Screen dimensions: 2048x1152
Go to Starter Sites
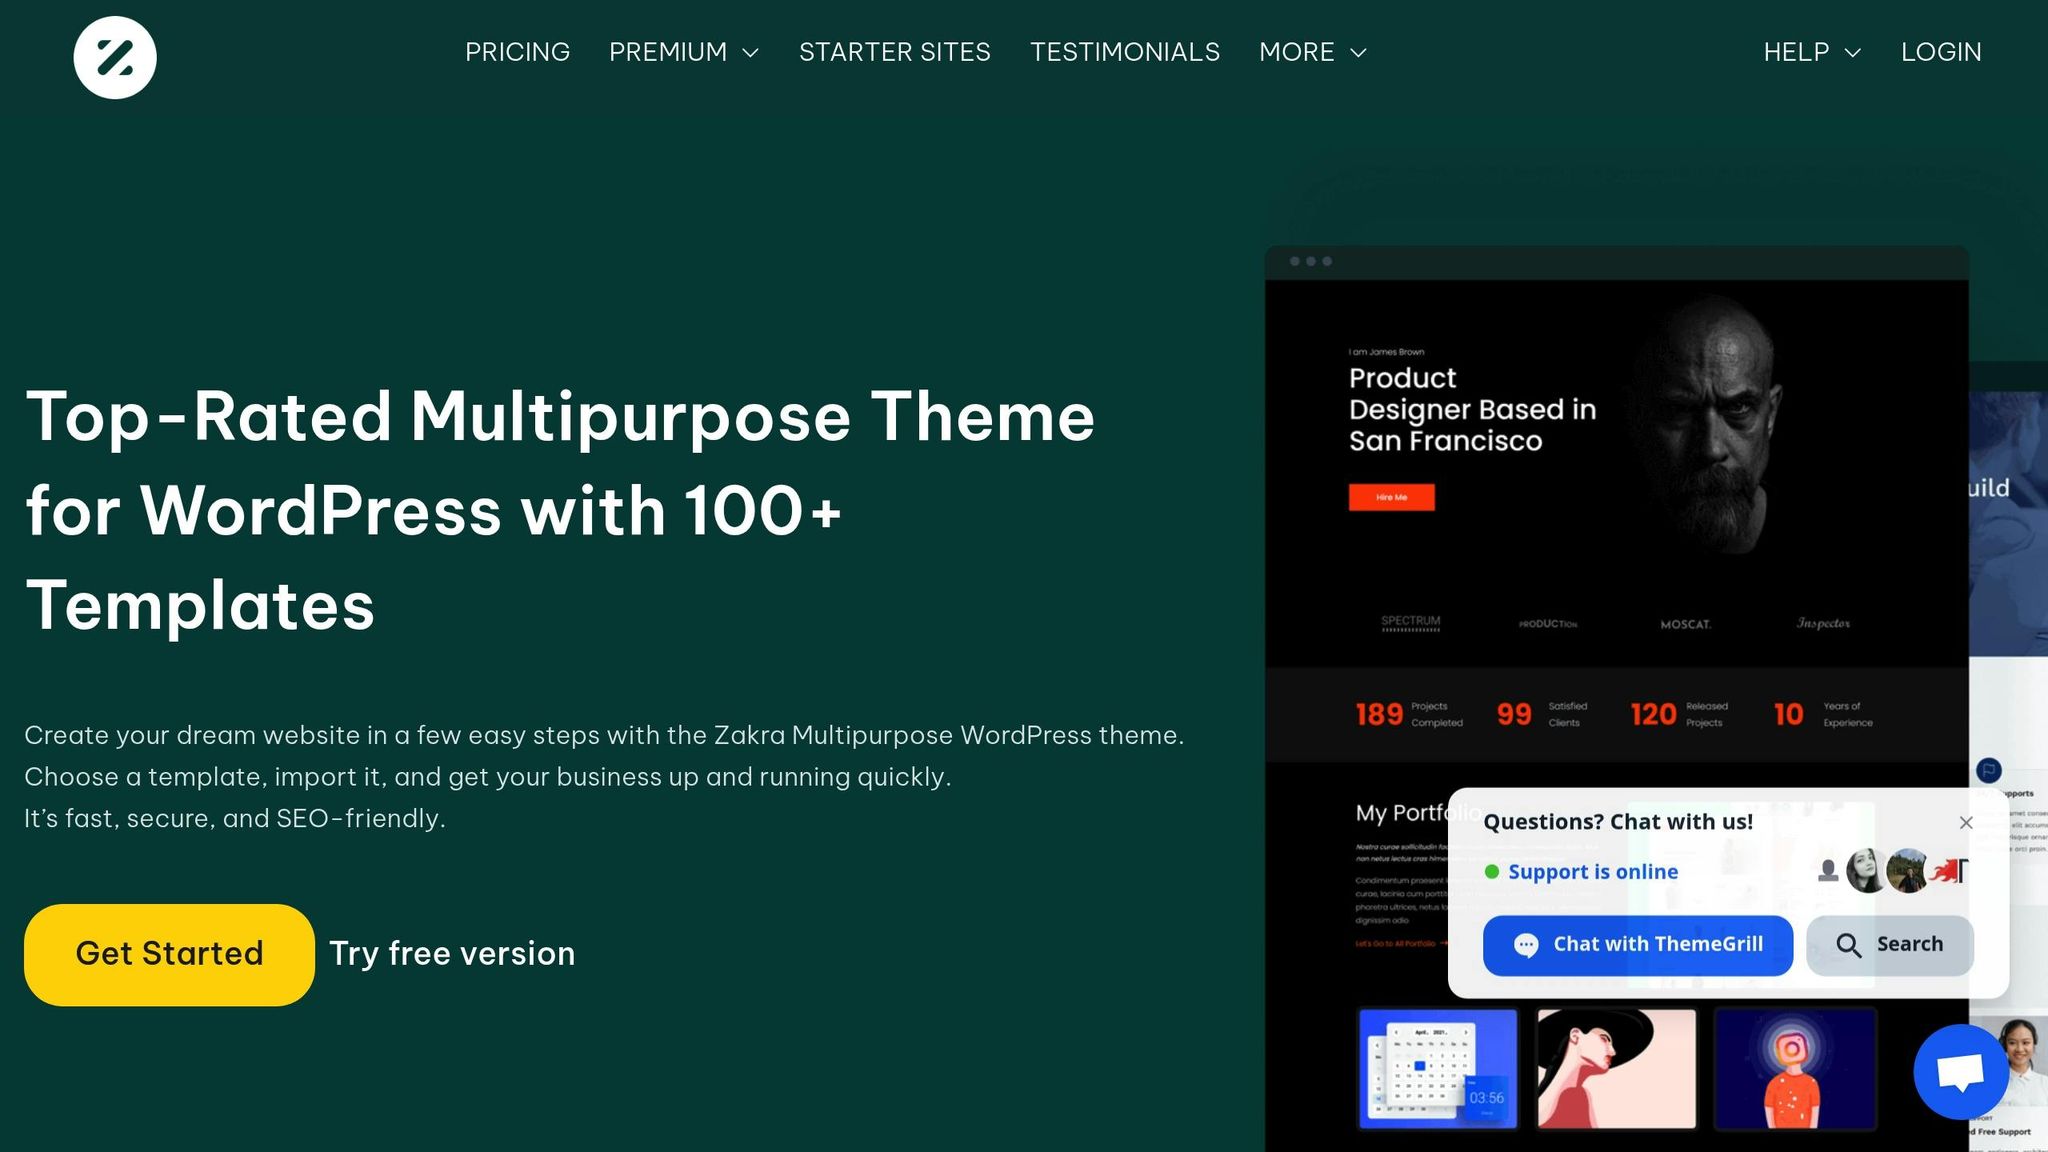coord(895,52)
